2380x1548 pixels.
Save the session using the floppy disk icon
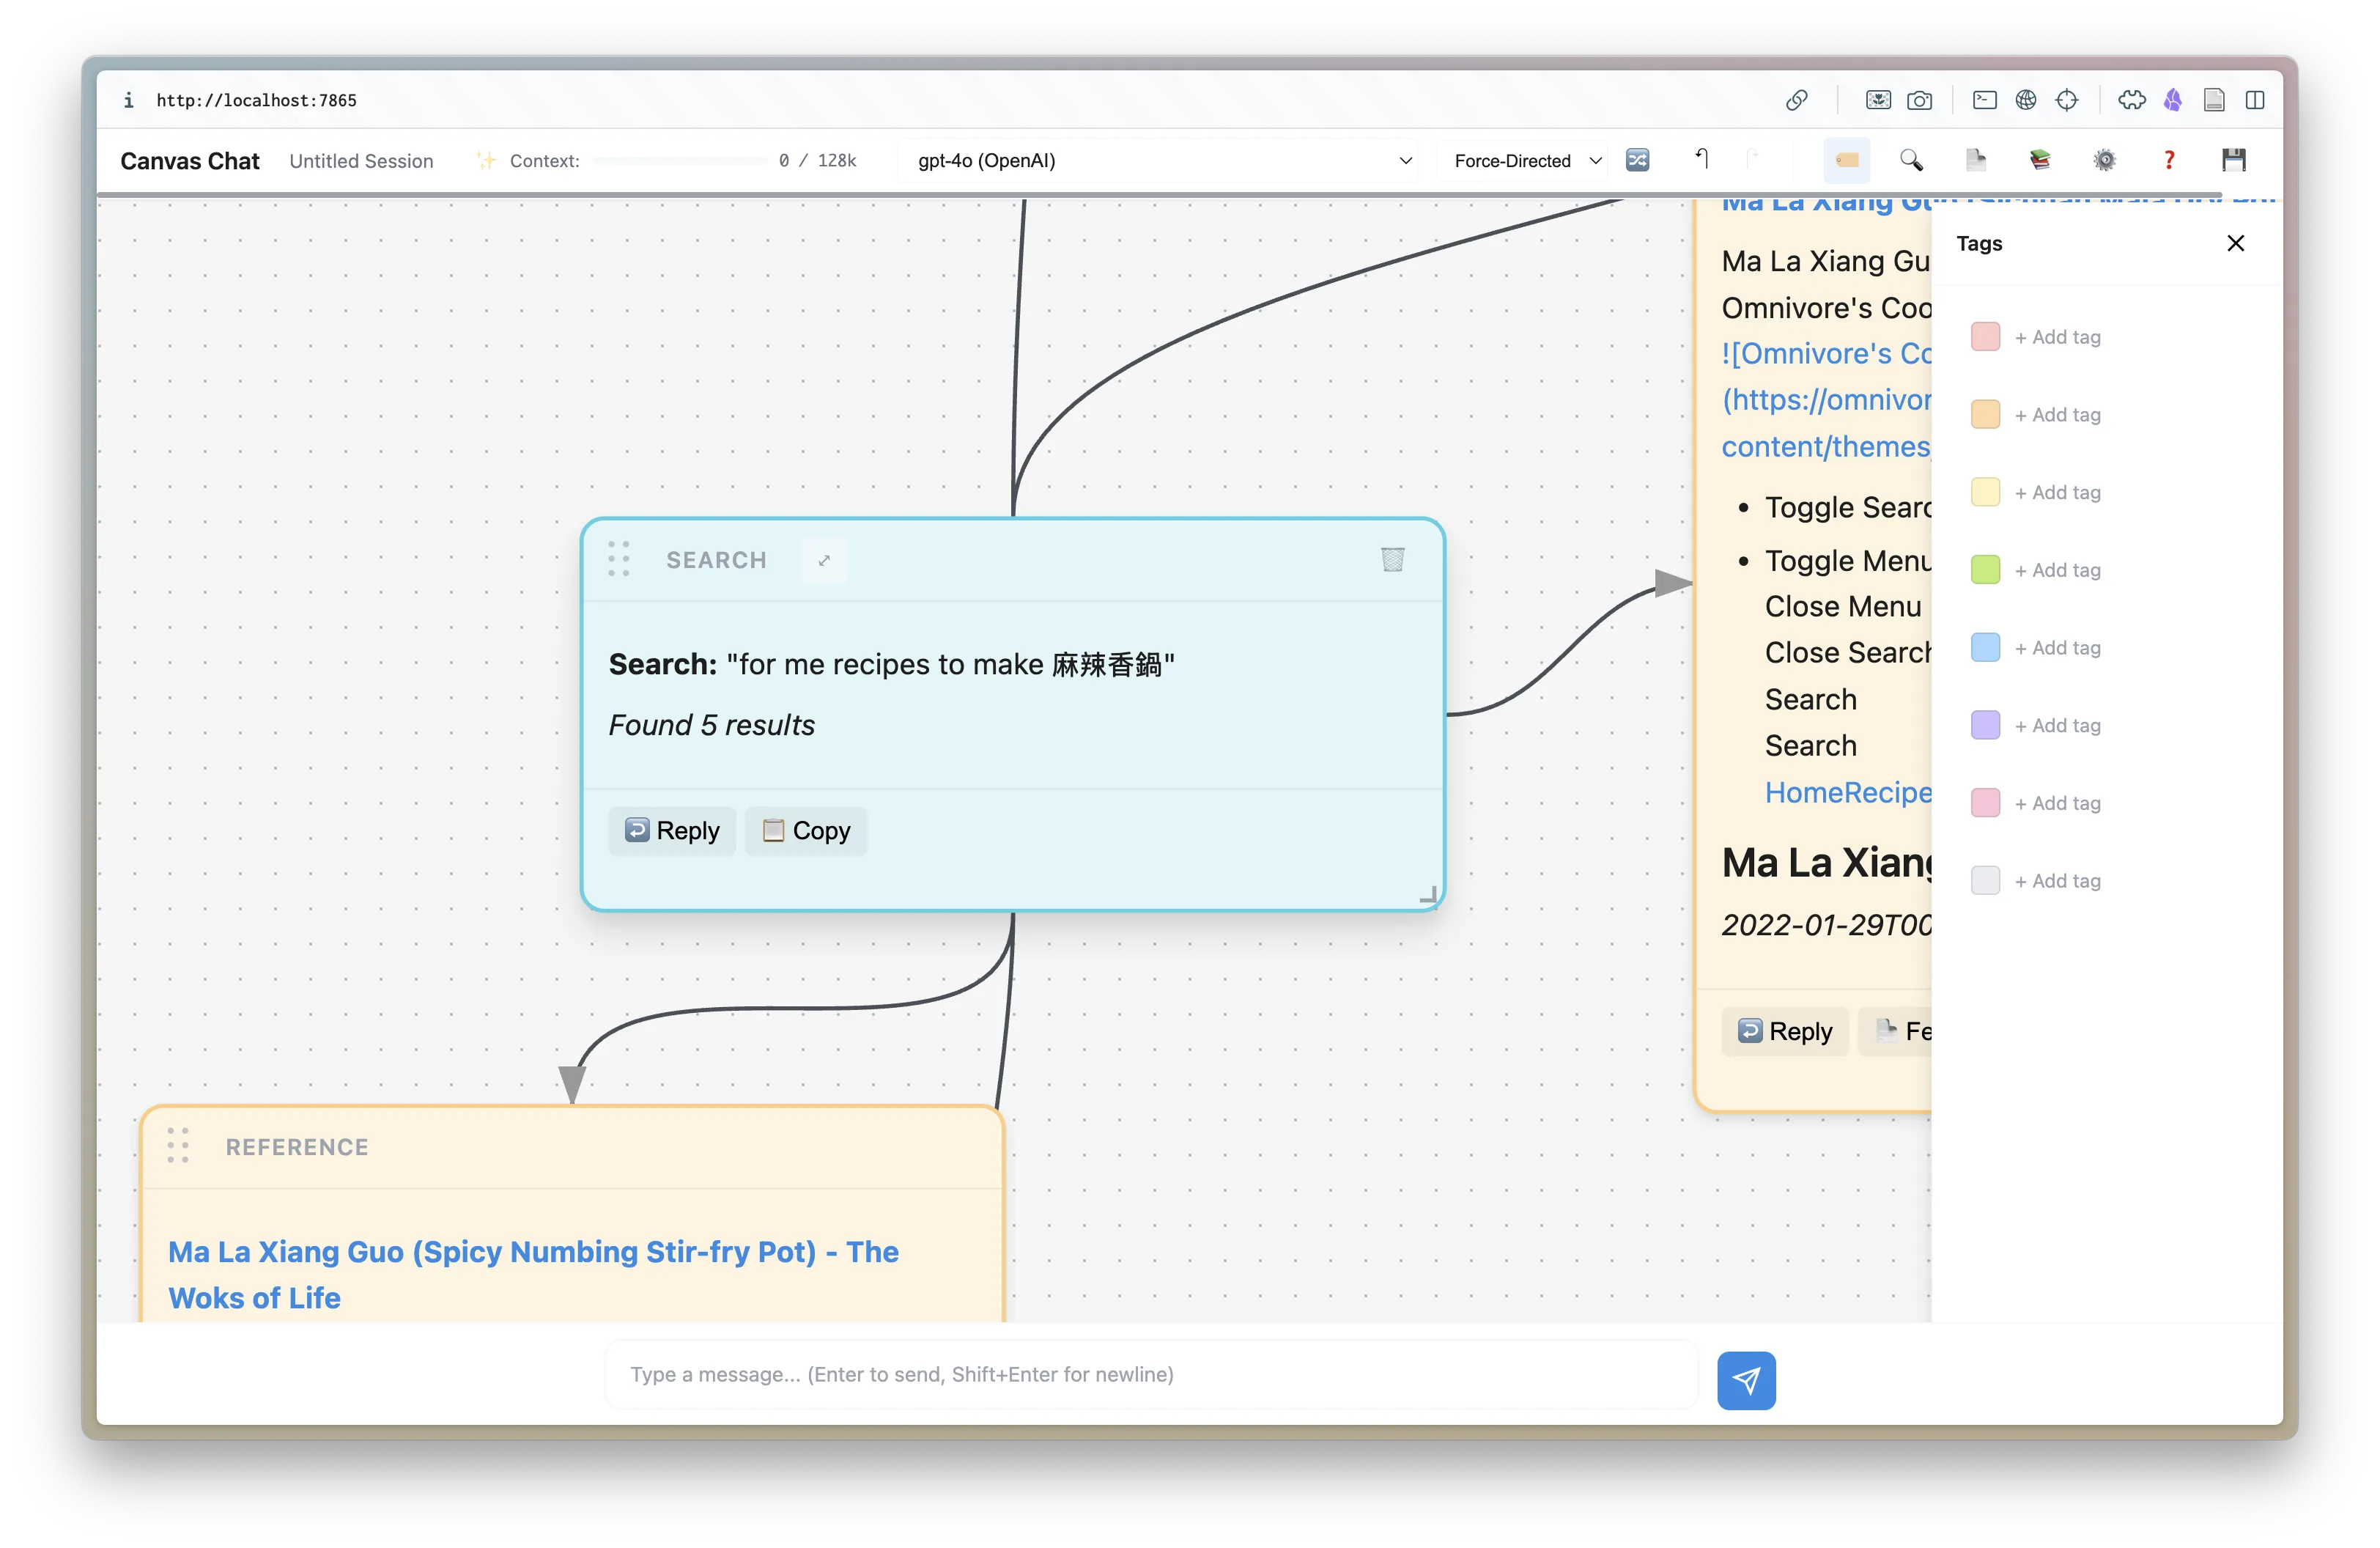click(2236, 160)
